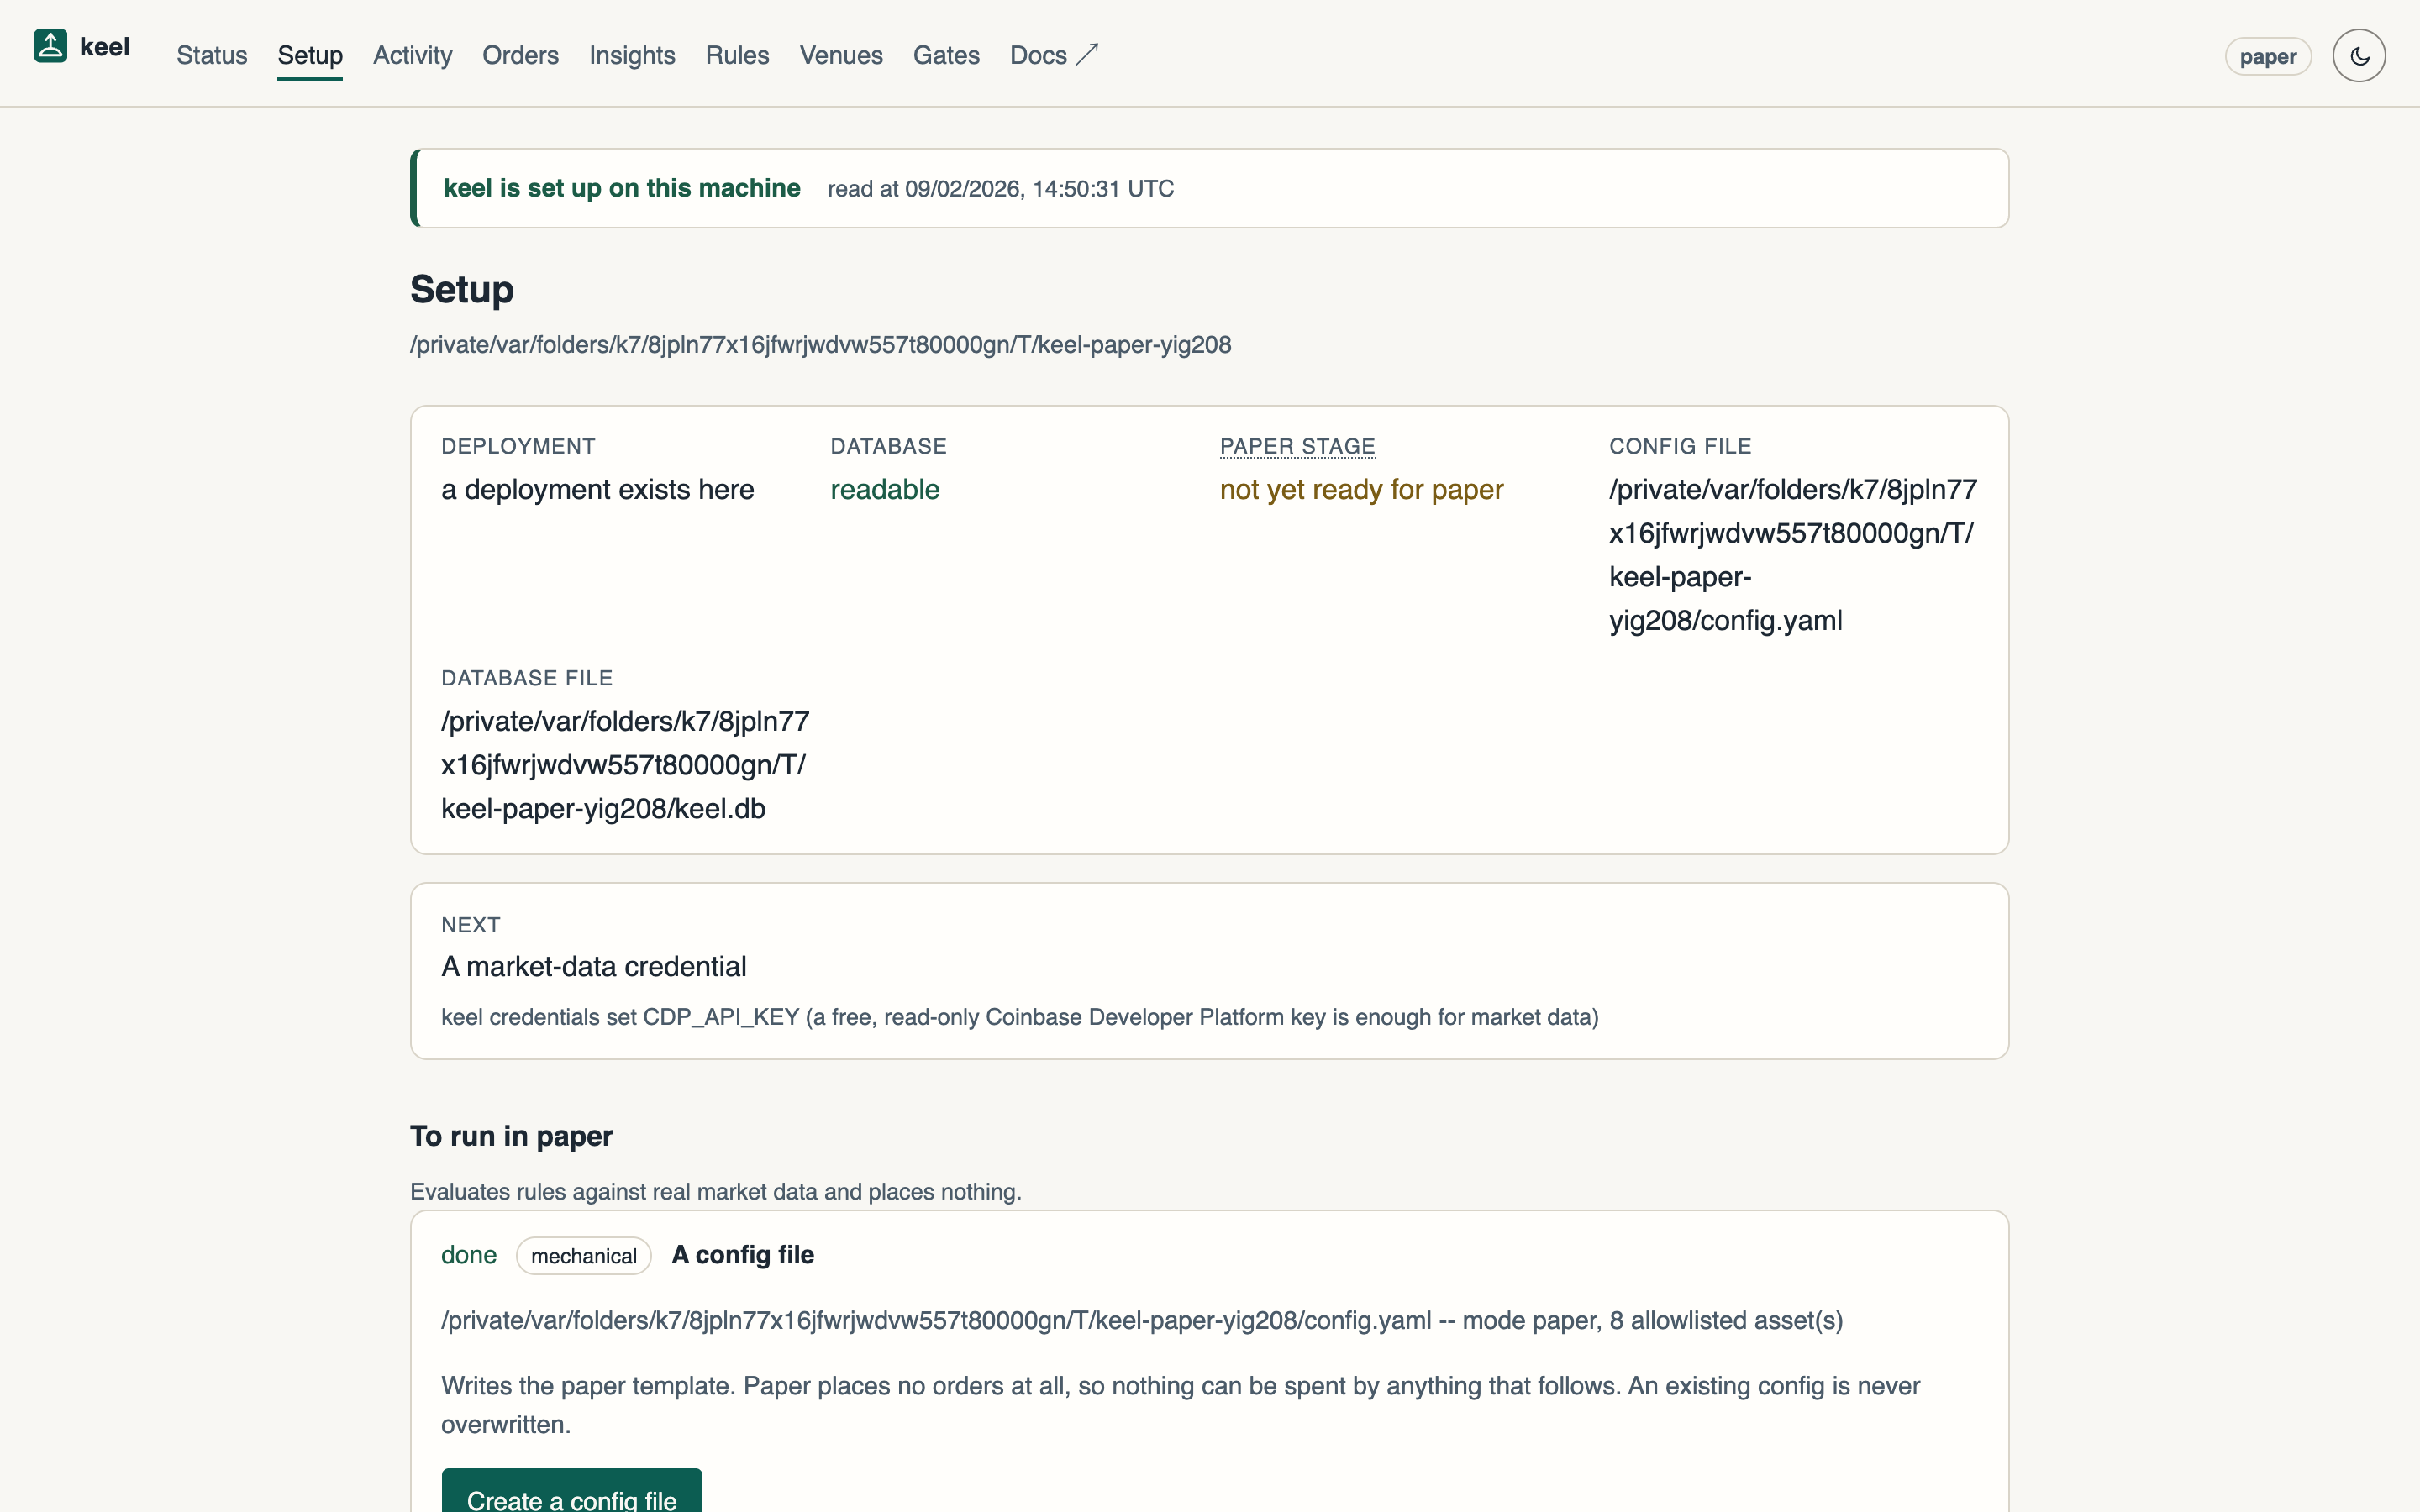Click the 'not yet ready for paper' status

pos(1361,490)
